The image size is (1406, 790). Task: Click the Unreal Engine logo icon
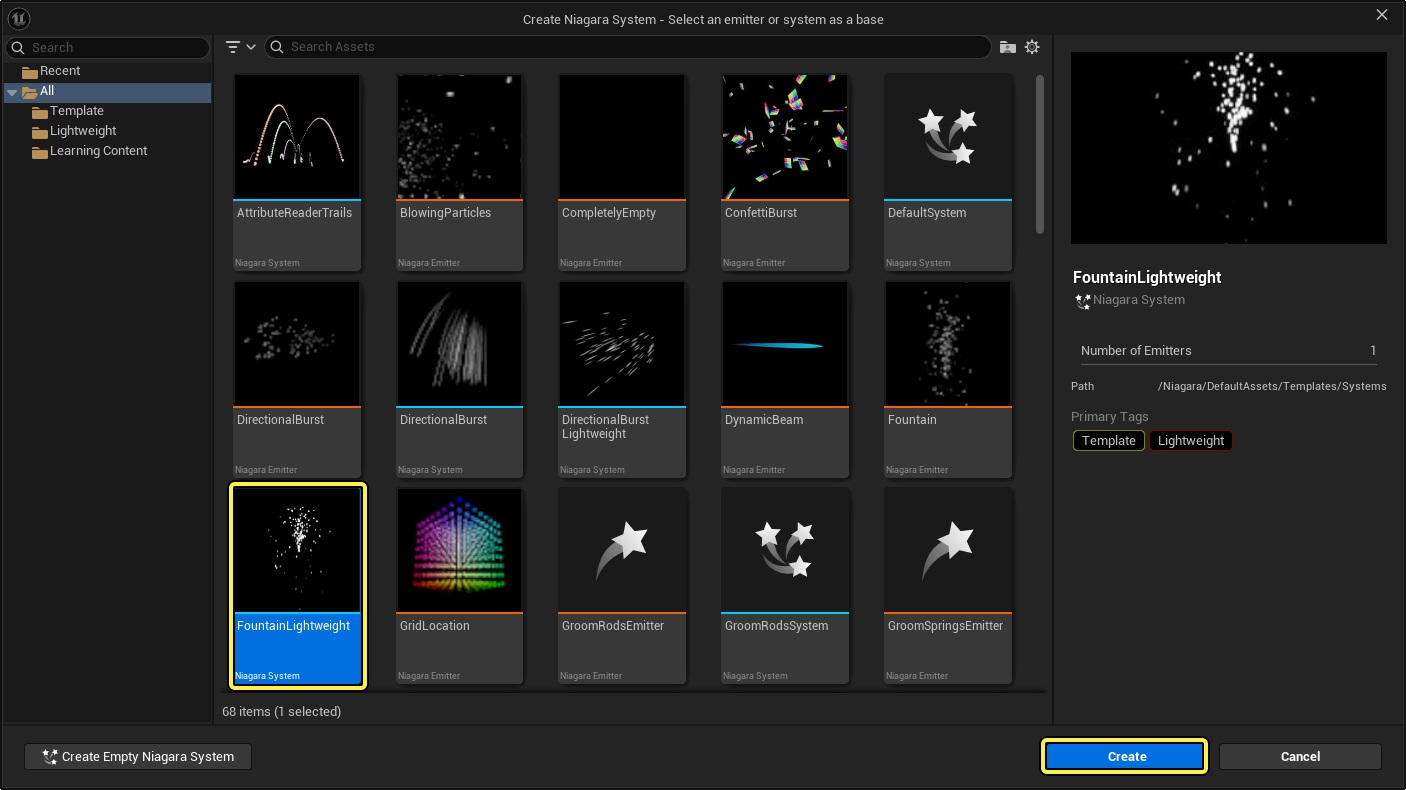pyautogui.click(x=18, y=18)
